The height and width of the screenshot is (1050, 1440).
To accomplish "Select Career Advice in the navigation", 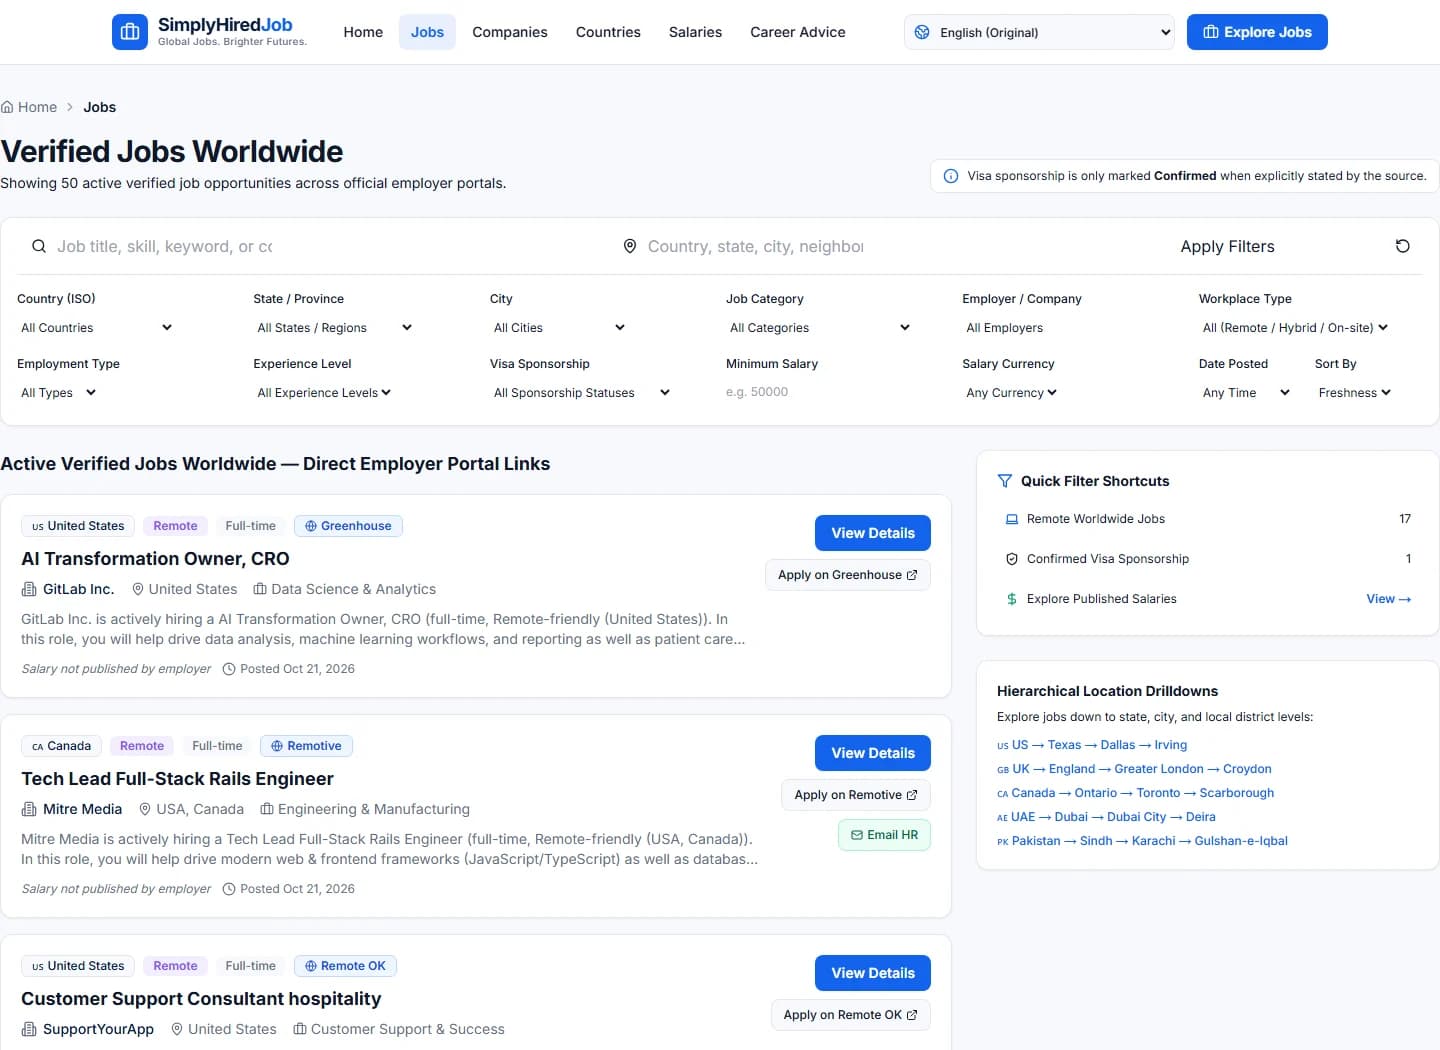I will pyautogui.click(x=798, y=32).
